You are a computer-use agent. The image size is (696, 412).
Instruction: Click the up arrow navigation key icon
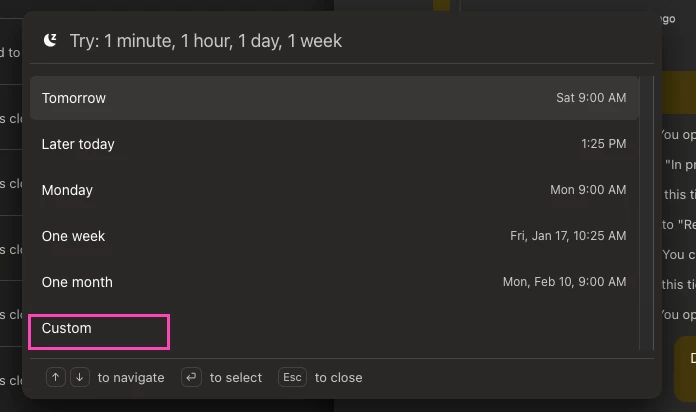[x=55, y=377]
